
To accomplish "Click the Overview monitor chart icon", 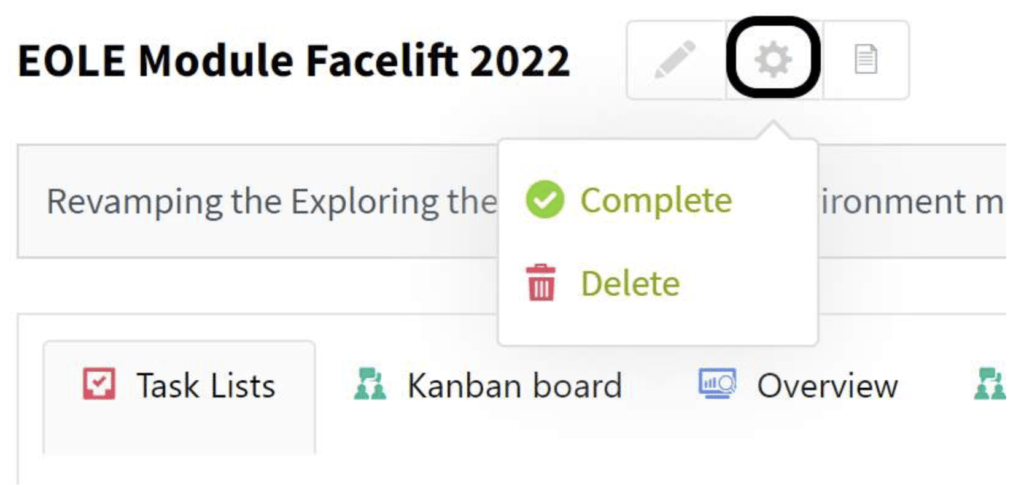I will [x=717, y=385].
